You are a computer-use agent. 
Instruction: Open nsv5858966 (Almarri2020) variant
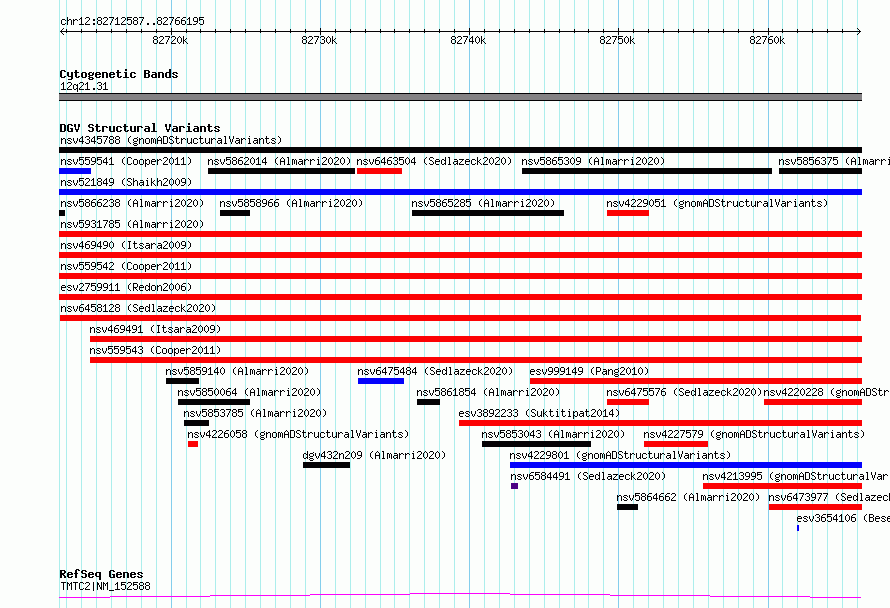coord(291,203)
